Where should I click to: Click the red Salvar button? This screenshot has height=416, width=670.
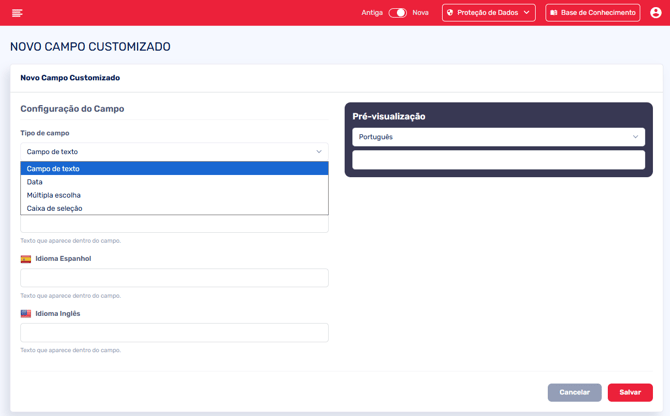tap(629, 392)
